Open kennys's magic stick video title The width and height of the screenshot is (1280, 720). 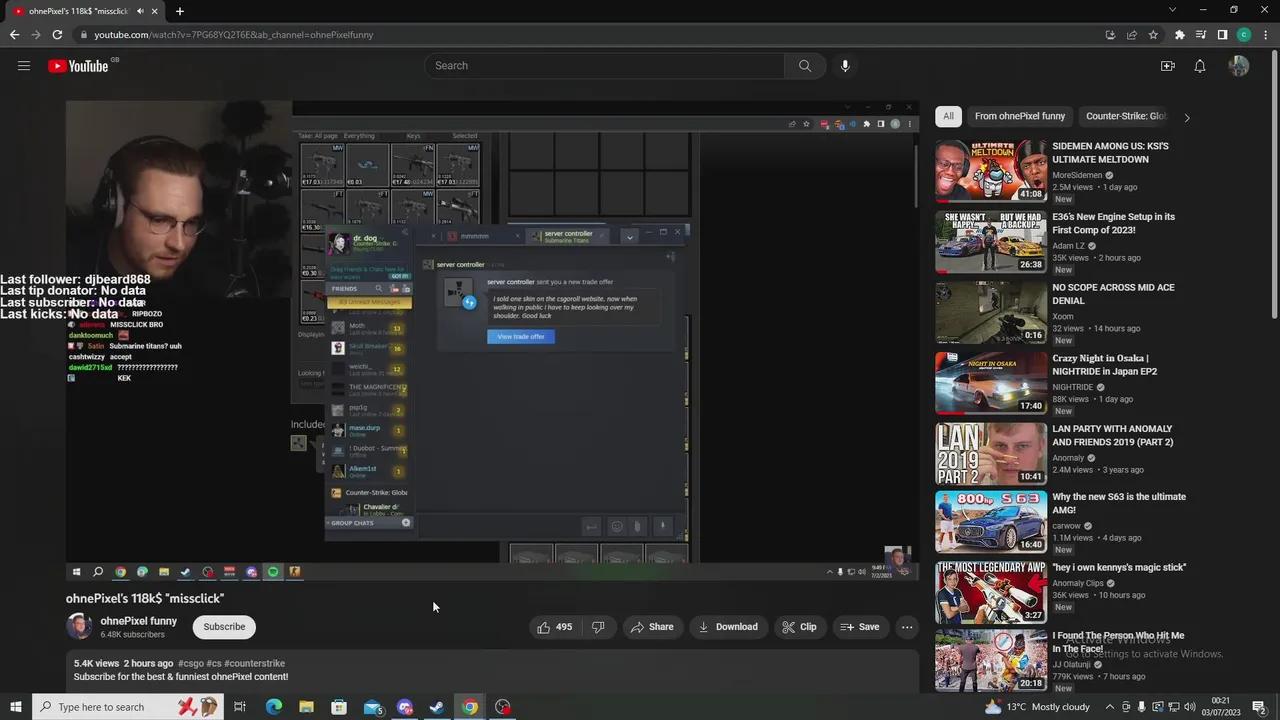[x=1119, y=567]
